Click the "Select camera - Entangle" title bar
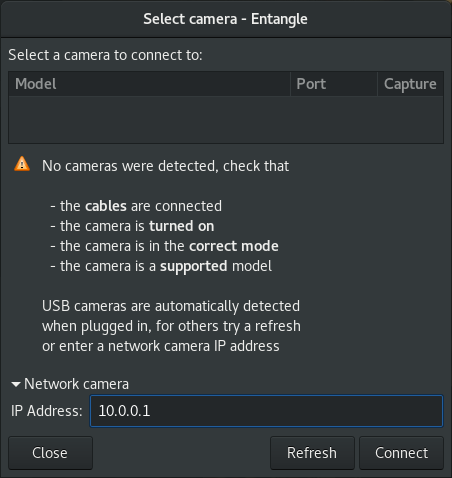This screenshot has height=478, width=452. pos(226,19)
